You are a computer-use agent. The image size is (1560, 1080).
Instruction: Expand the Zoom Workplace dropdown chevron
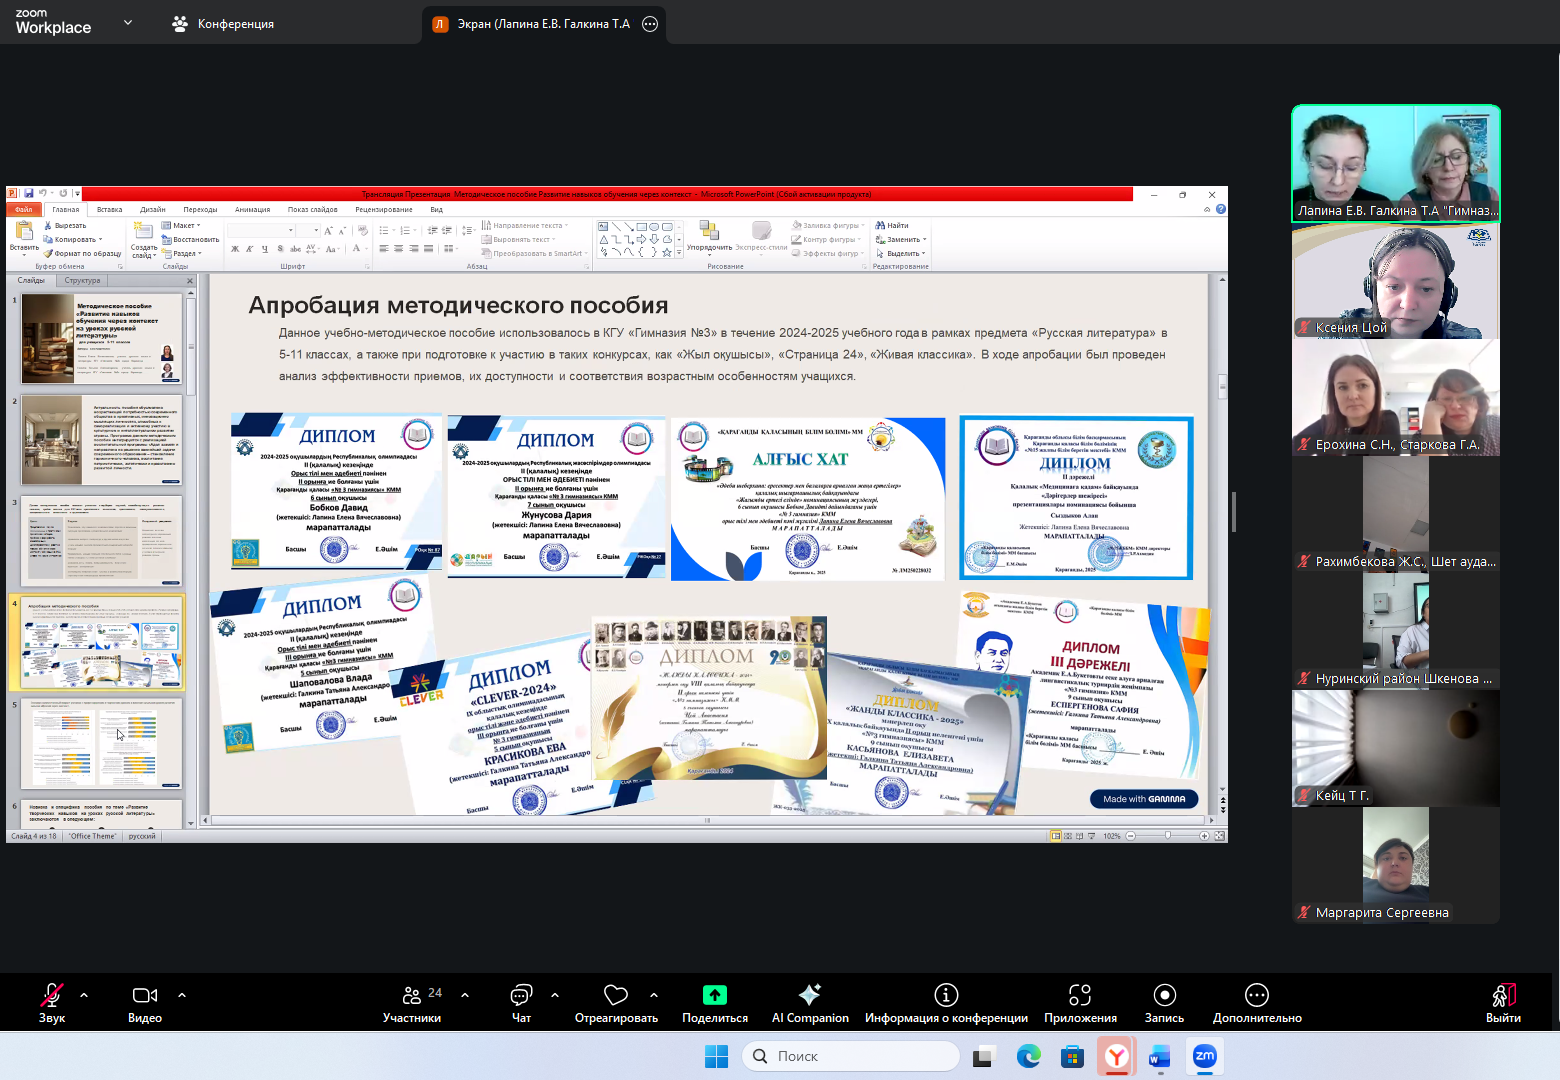click(x=128, y=22)
